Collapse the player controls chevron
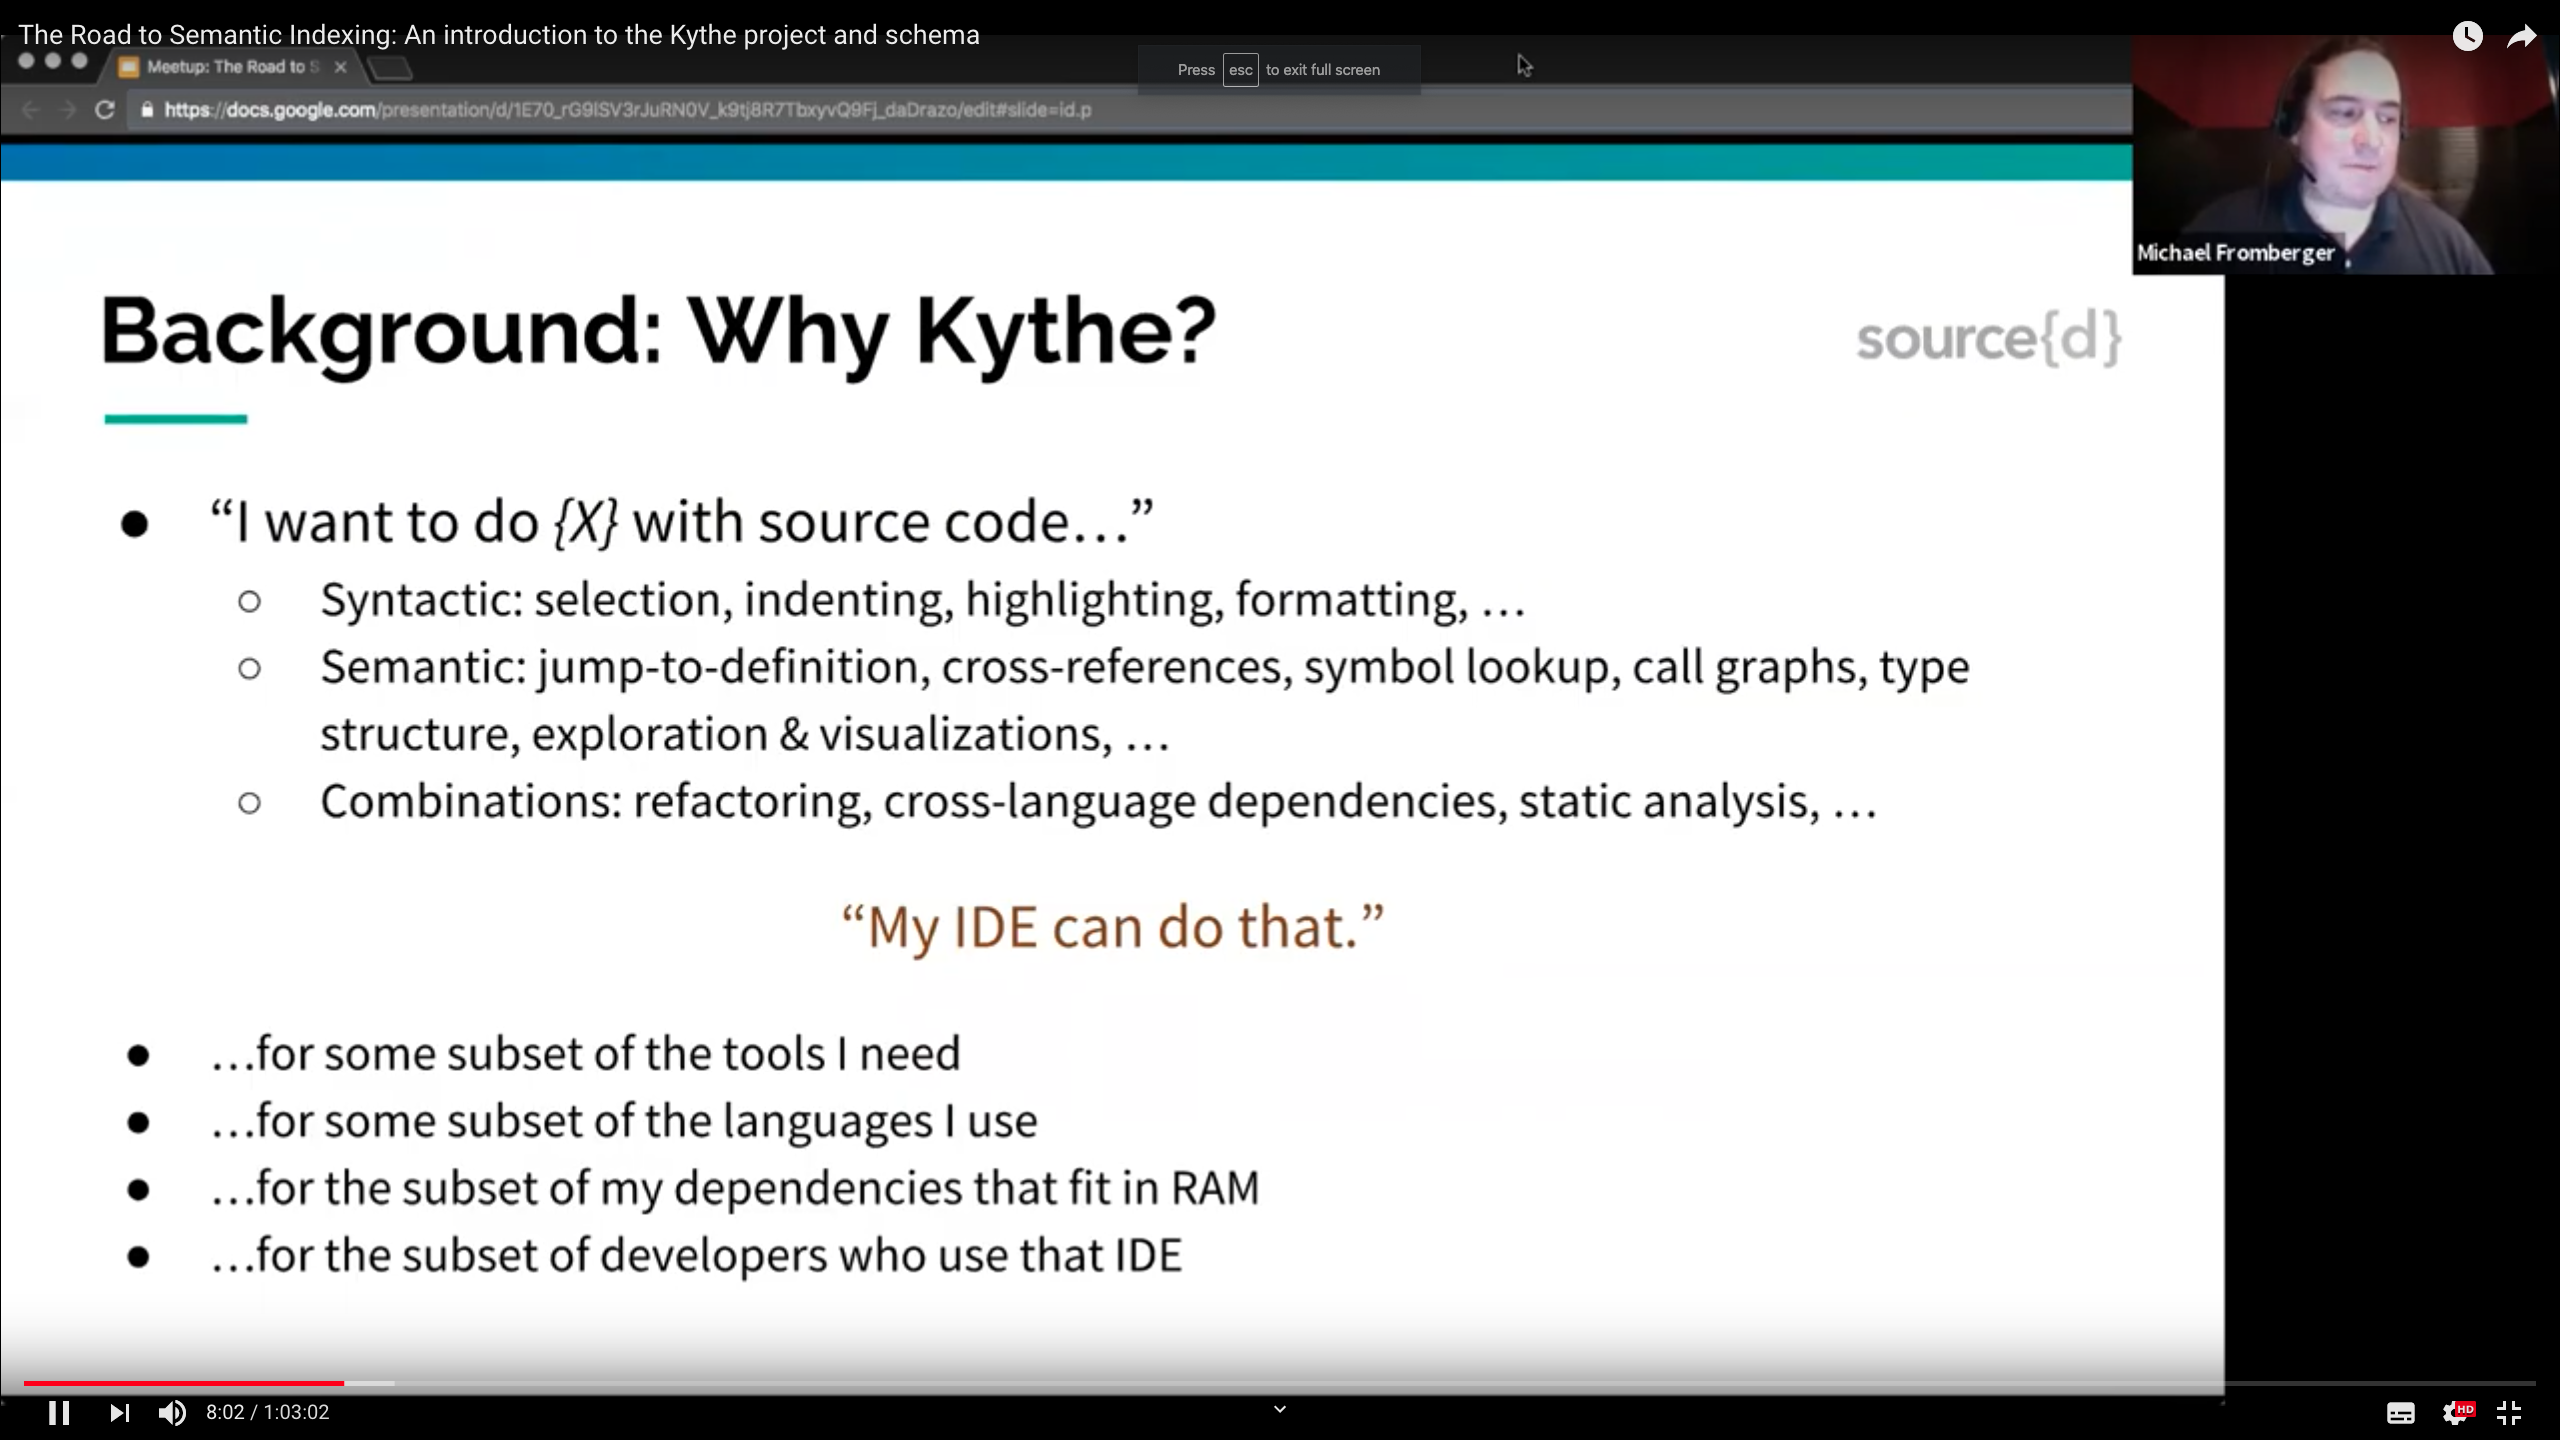2560x1440 pixels. (1279, 1408)
